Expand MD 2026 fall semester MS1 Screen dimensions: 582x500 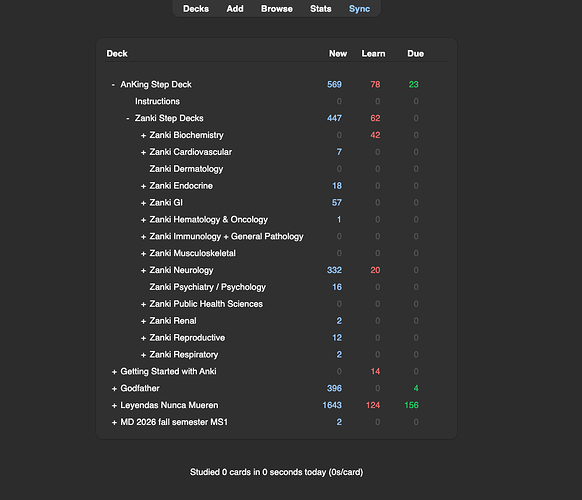tap(114, 422)
